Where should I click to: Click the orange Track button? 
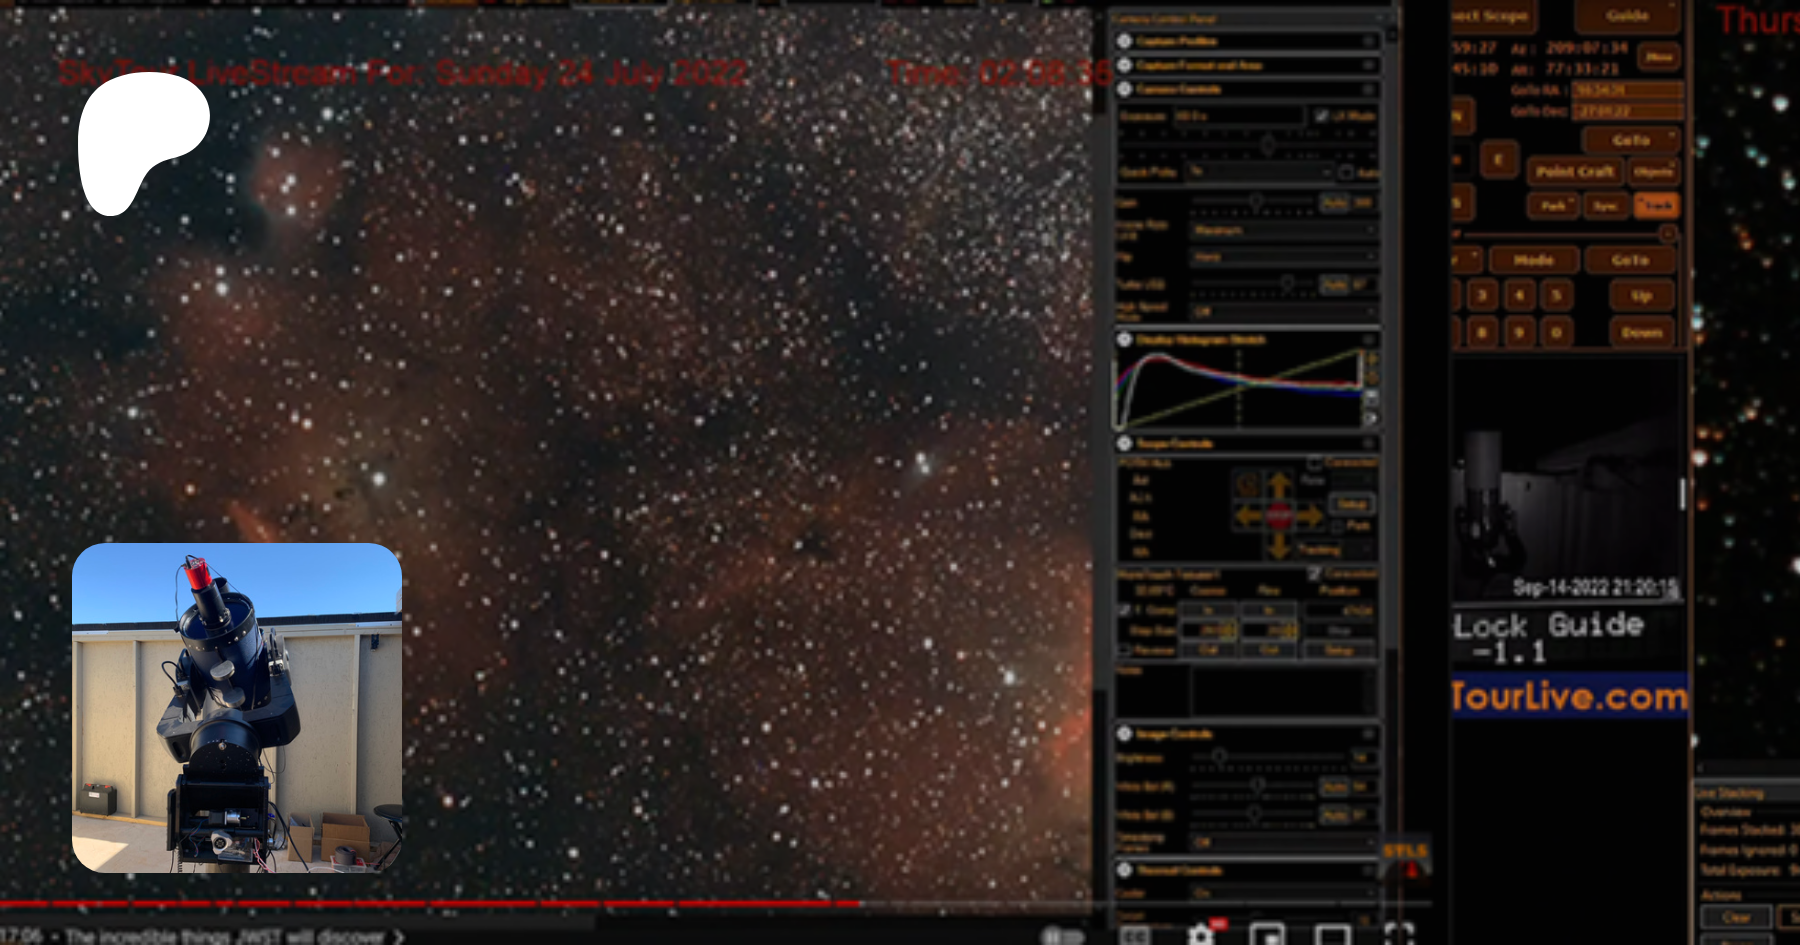[x=1657, y=205]
